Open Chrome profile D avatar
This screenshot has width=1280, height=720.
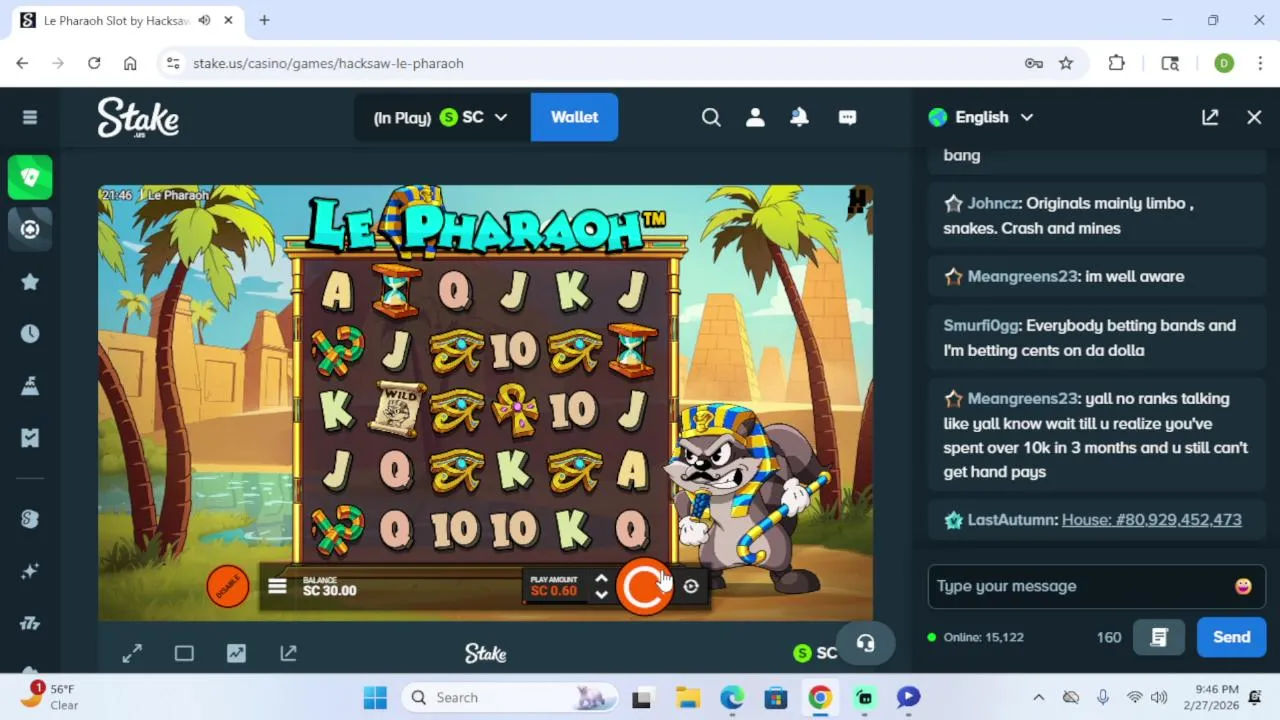point(1224,63)
